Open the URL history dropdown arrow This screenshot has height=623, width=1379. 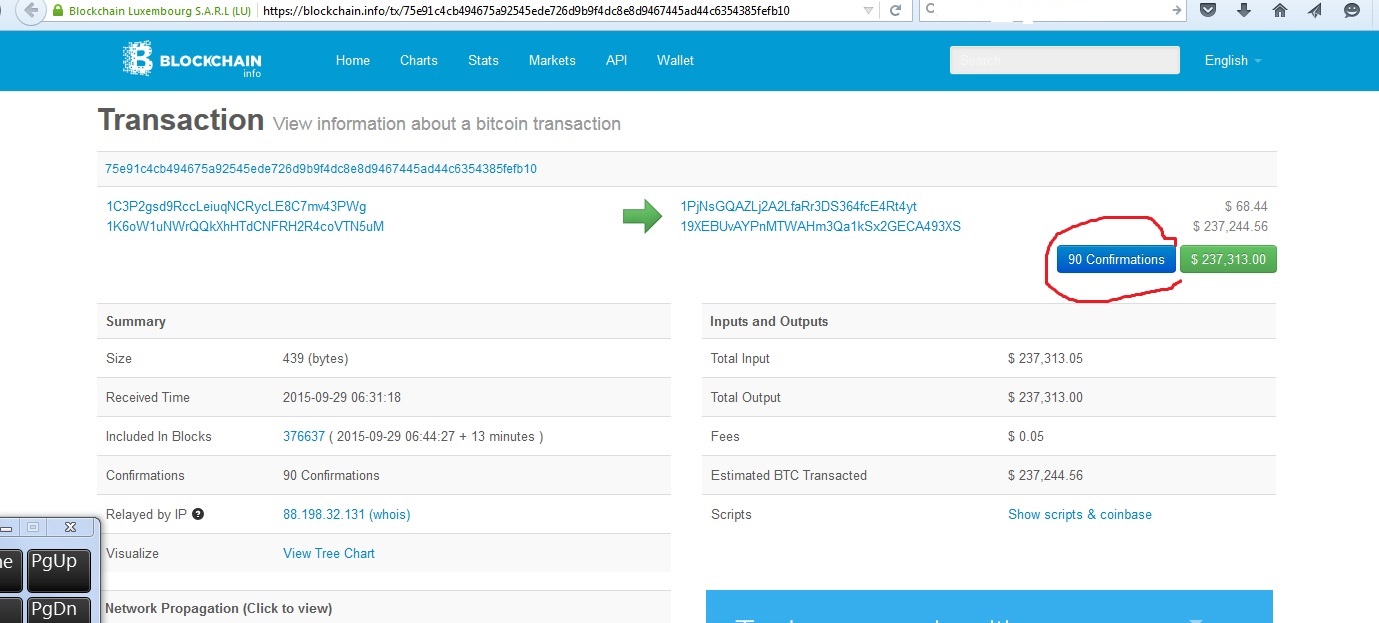pos(867,11)
